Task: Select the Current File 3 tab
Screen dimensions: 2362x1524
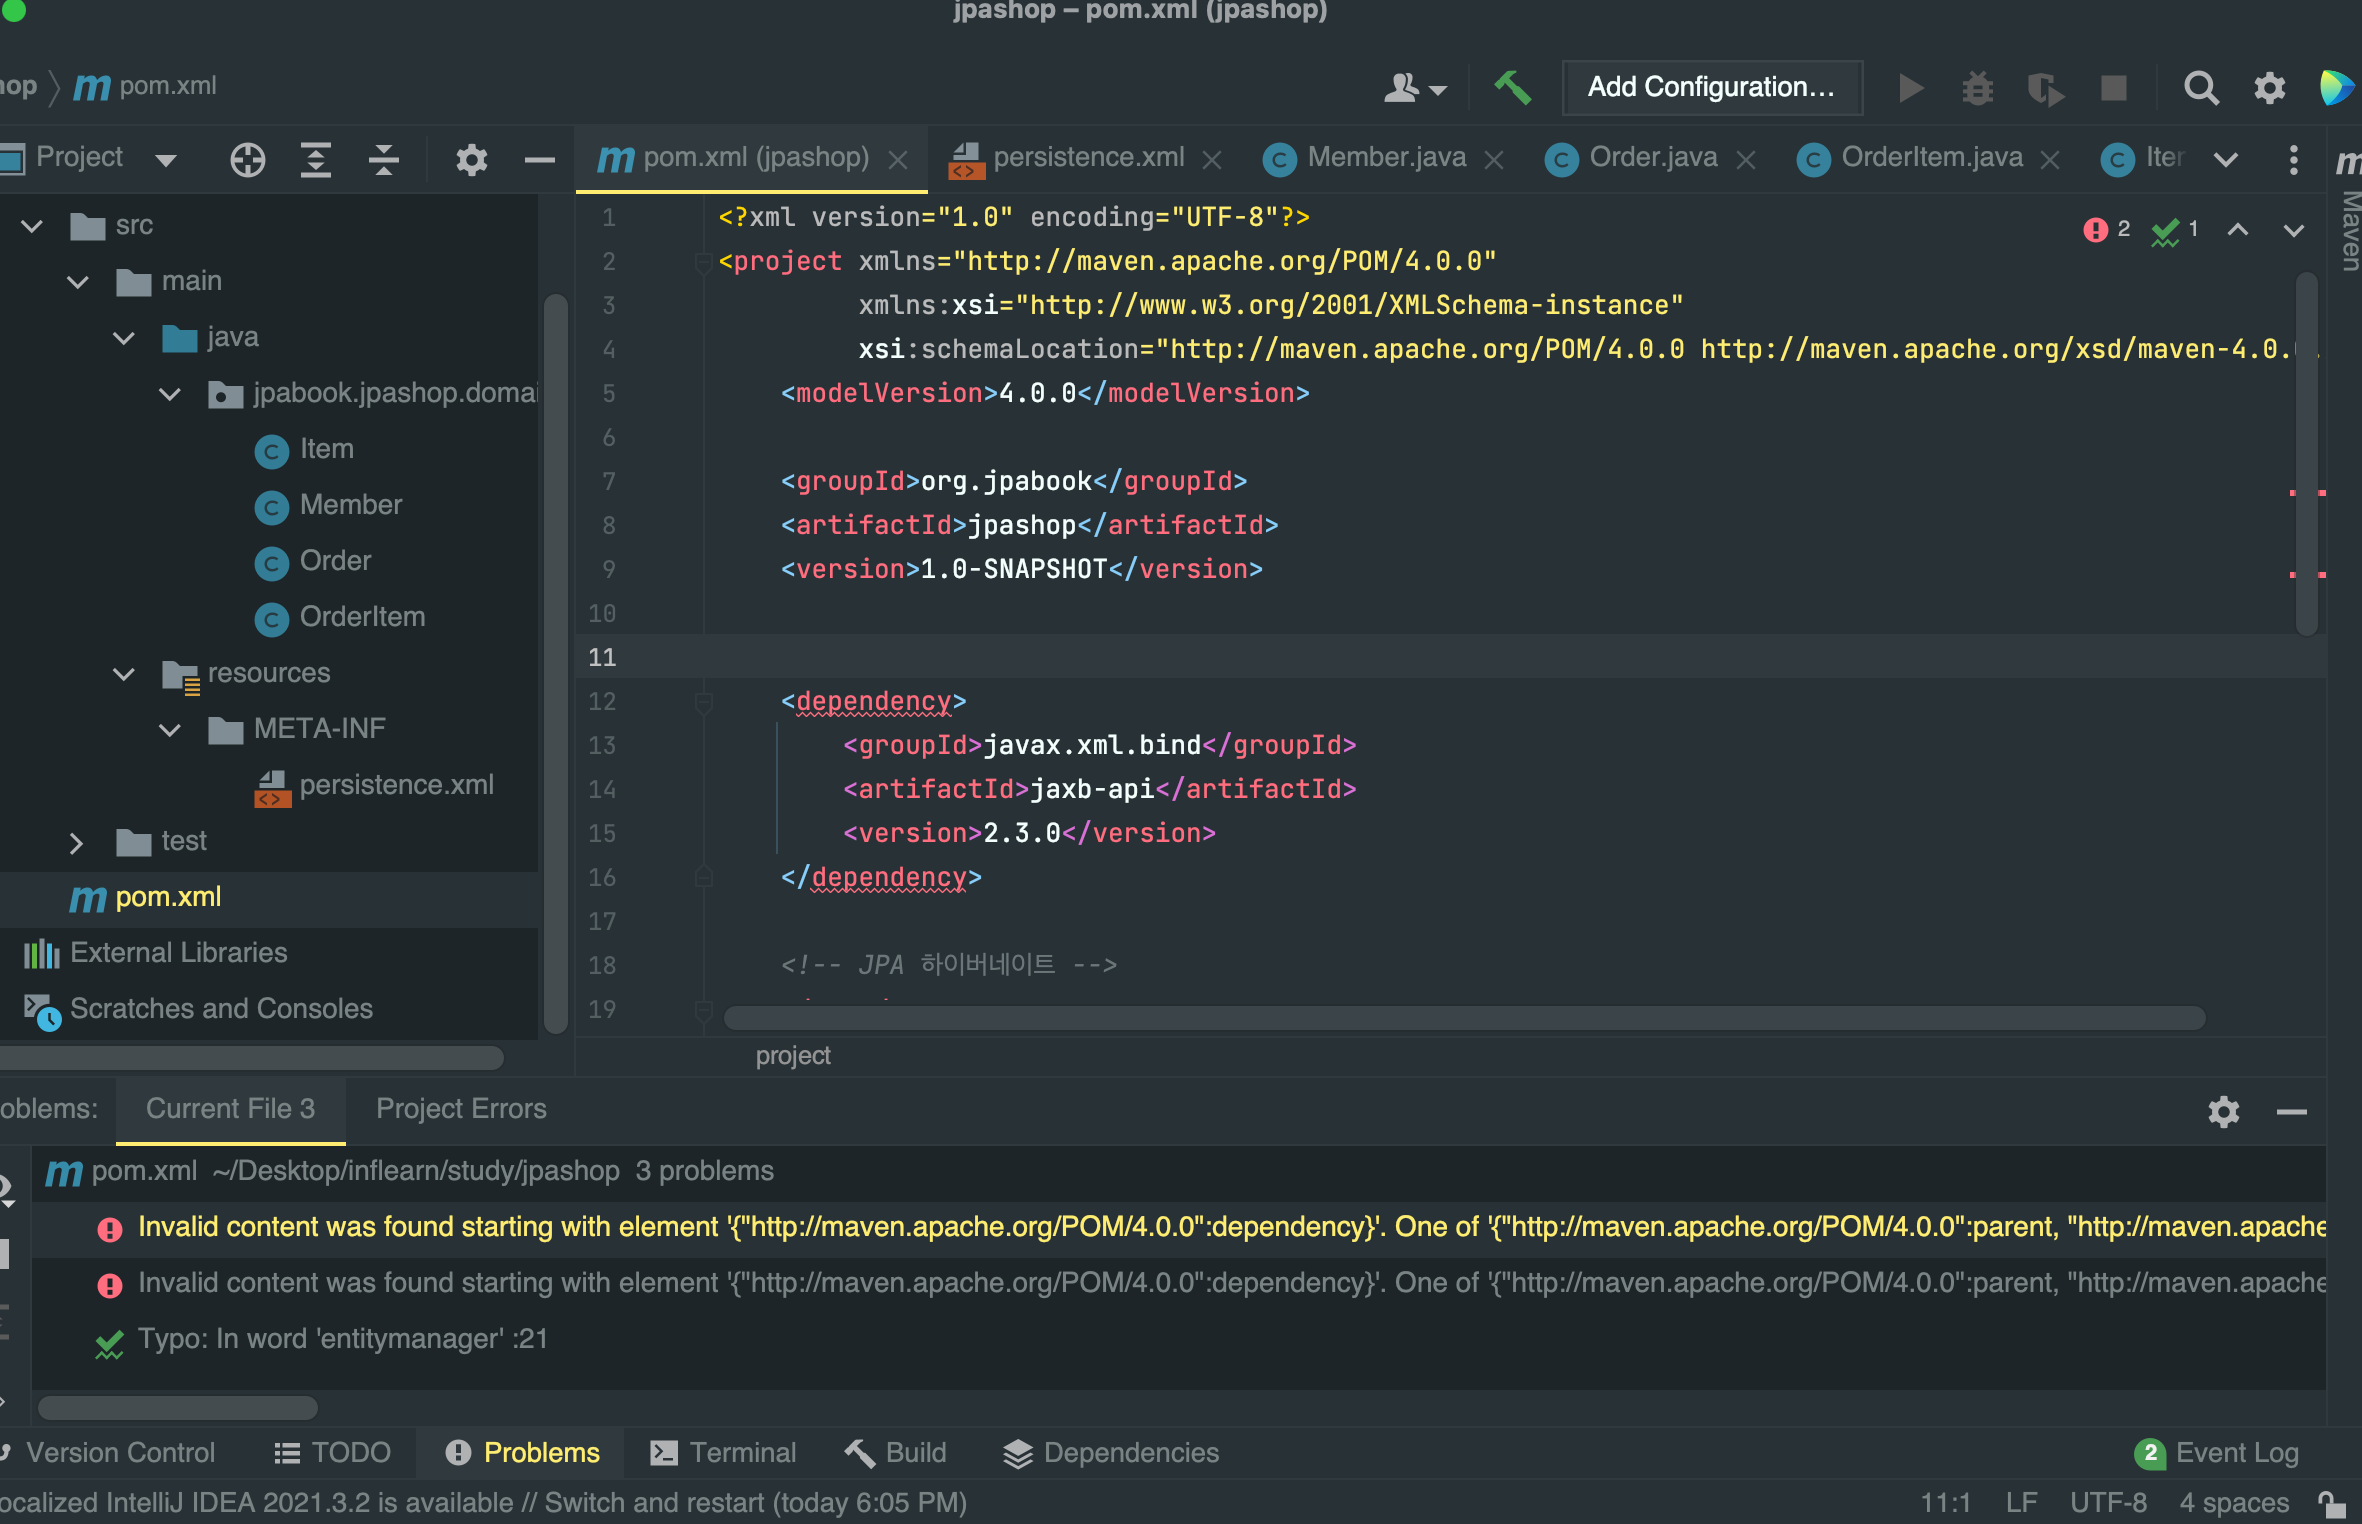Action: (x=230, y=1108)
